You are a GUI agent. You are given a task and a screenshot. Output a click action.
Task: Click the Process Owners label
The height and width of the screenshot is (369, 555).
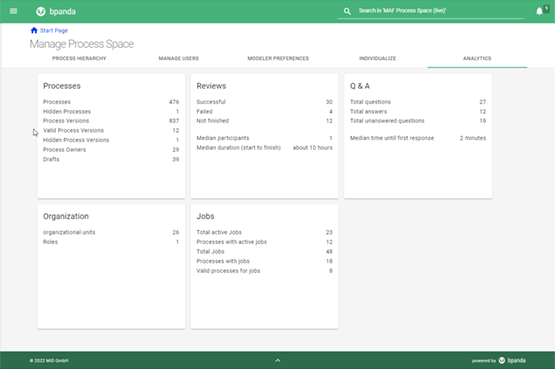point(64,150)
